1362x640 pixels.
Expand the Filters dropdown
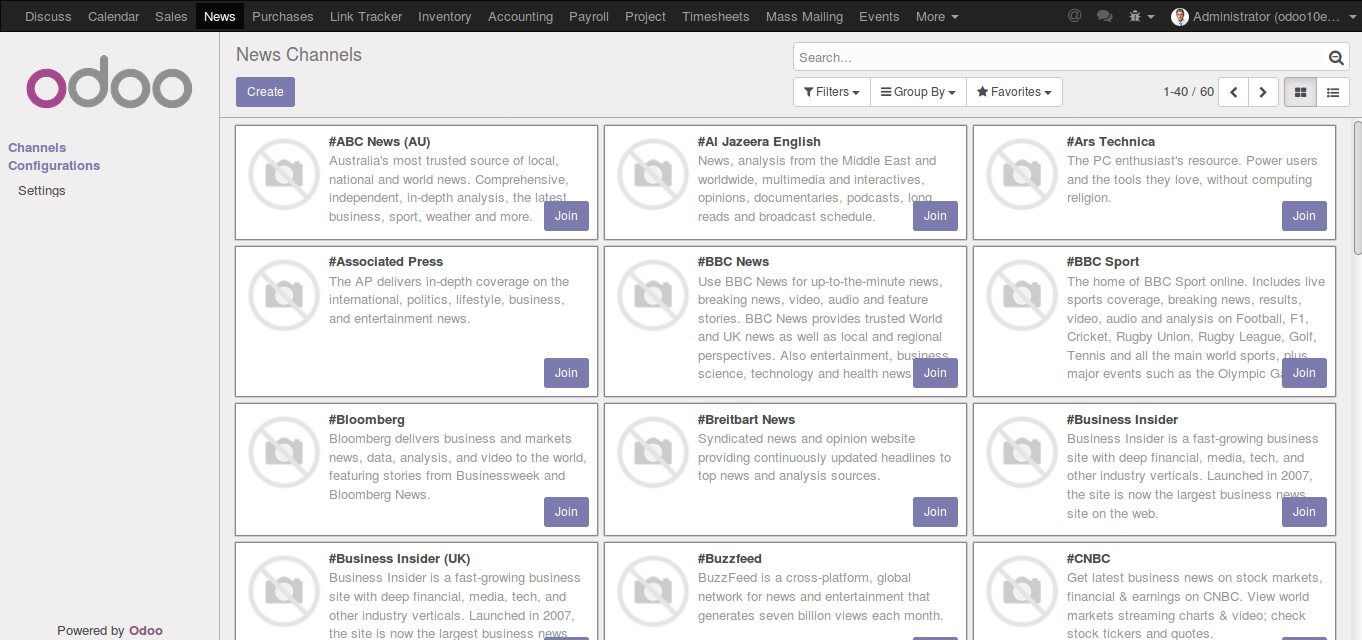[832, 92]
